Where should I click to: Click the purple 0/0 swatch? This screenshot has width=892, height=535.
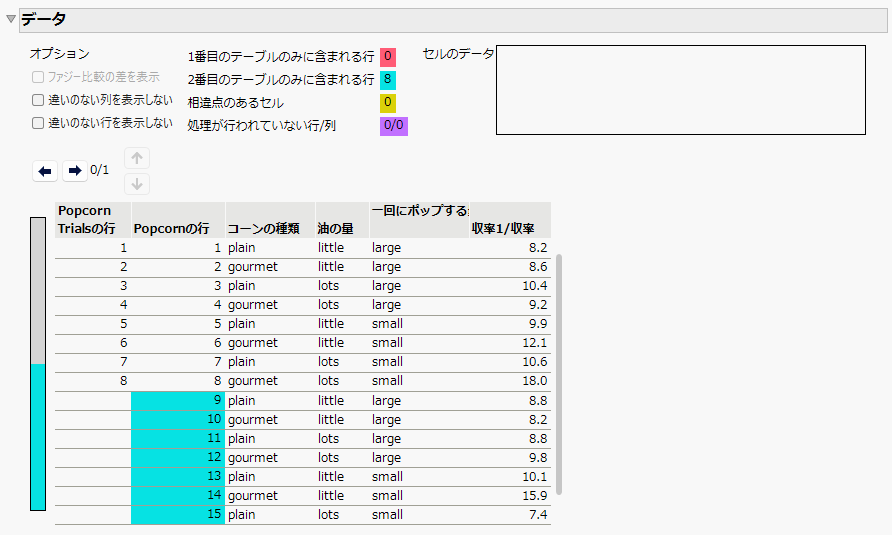pos(394,126)
